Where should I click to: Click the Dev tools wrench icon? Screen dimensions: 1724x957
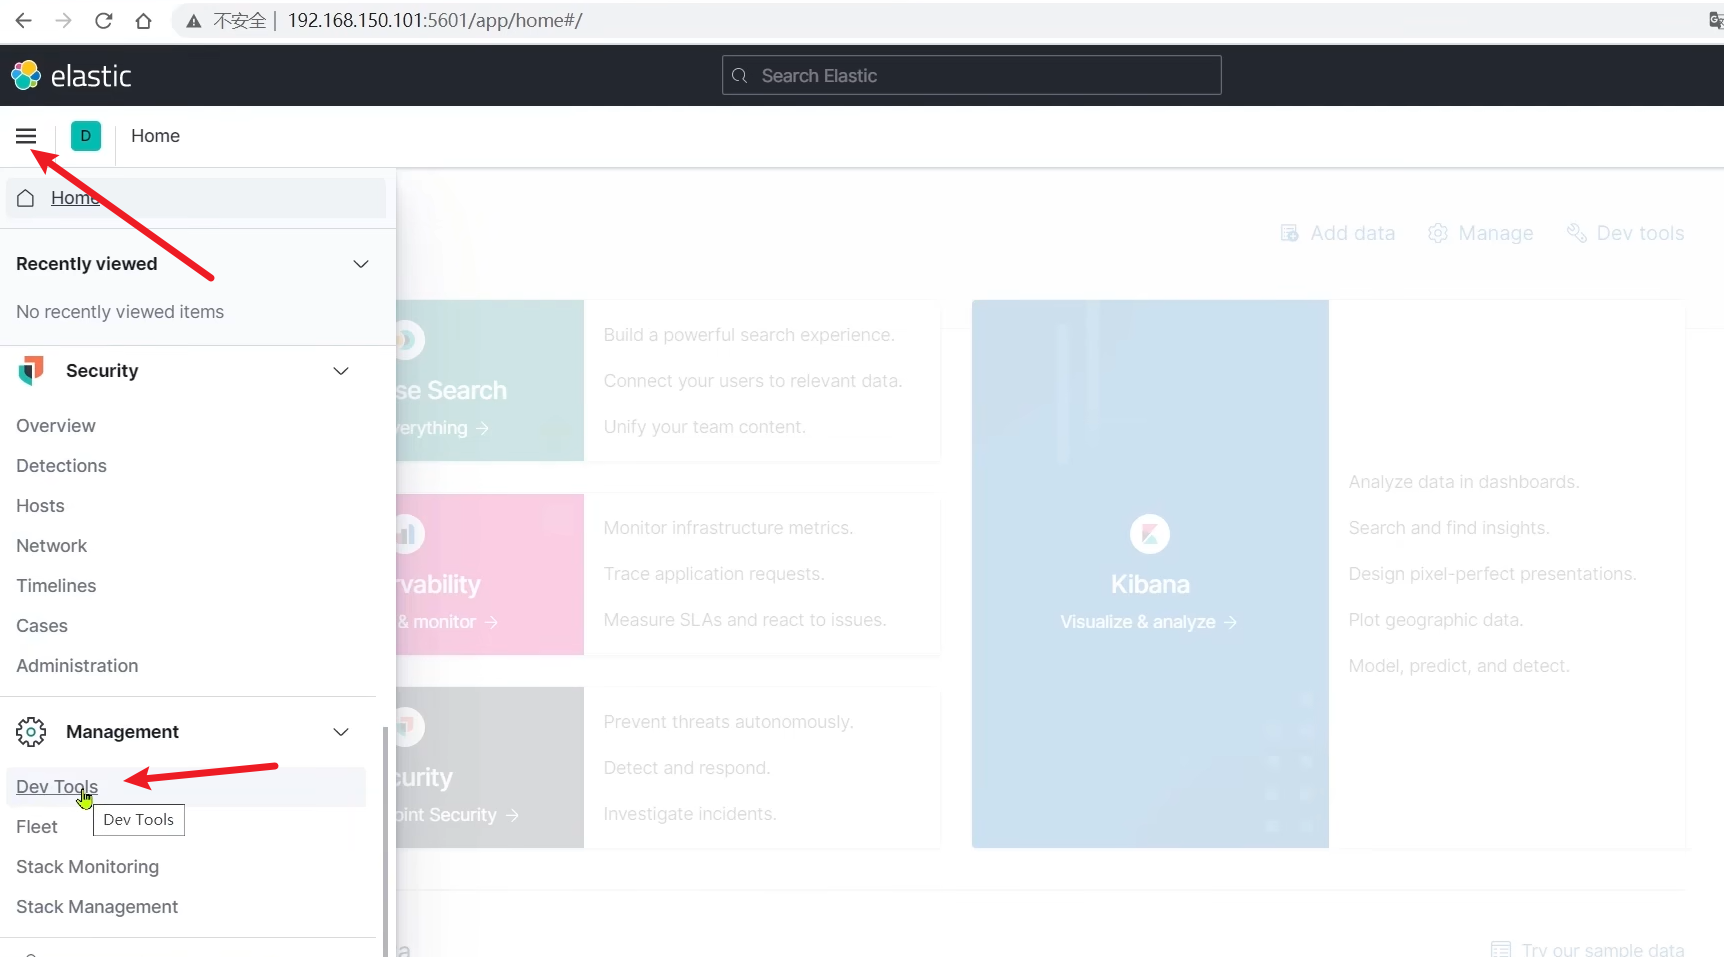(1577, 233)
